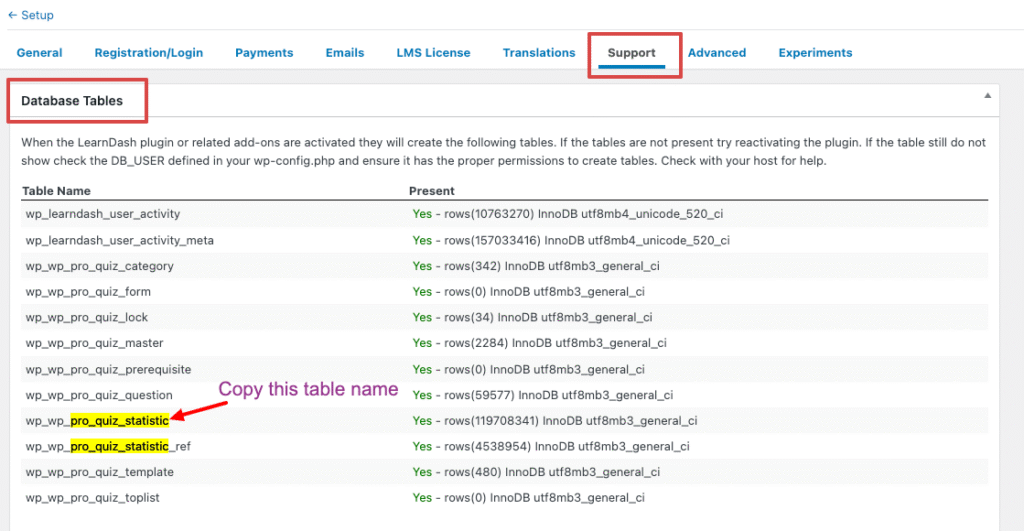Click the wp_learndash_user_activity_meta row name
The height and width of the screenshot is (531, 1024).
(x=120, y=240)
